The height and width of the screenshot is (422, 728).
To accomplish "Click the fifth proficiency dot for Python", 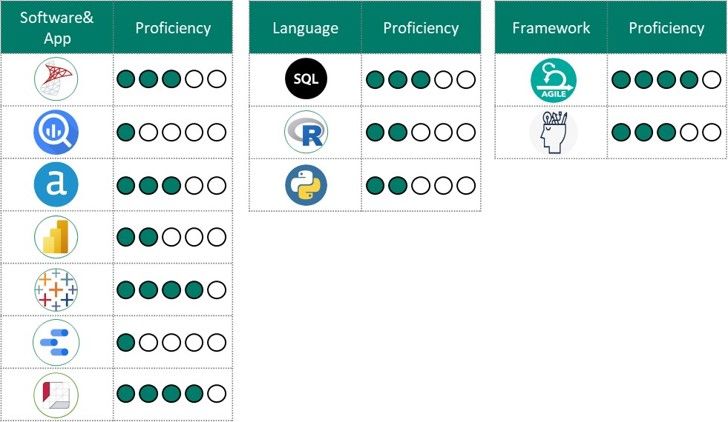I will 464,186.
